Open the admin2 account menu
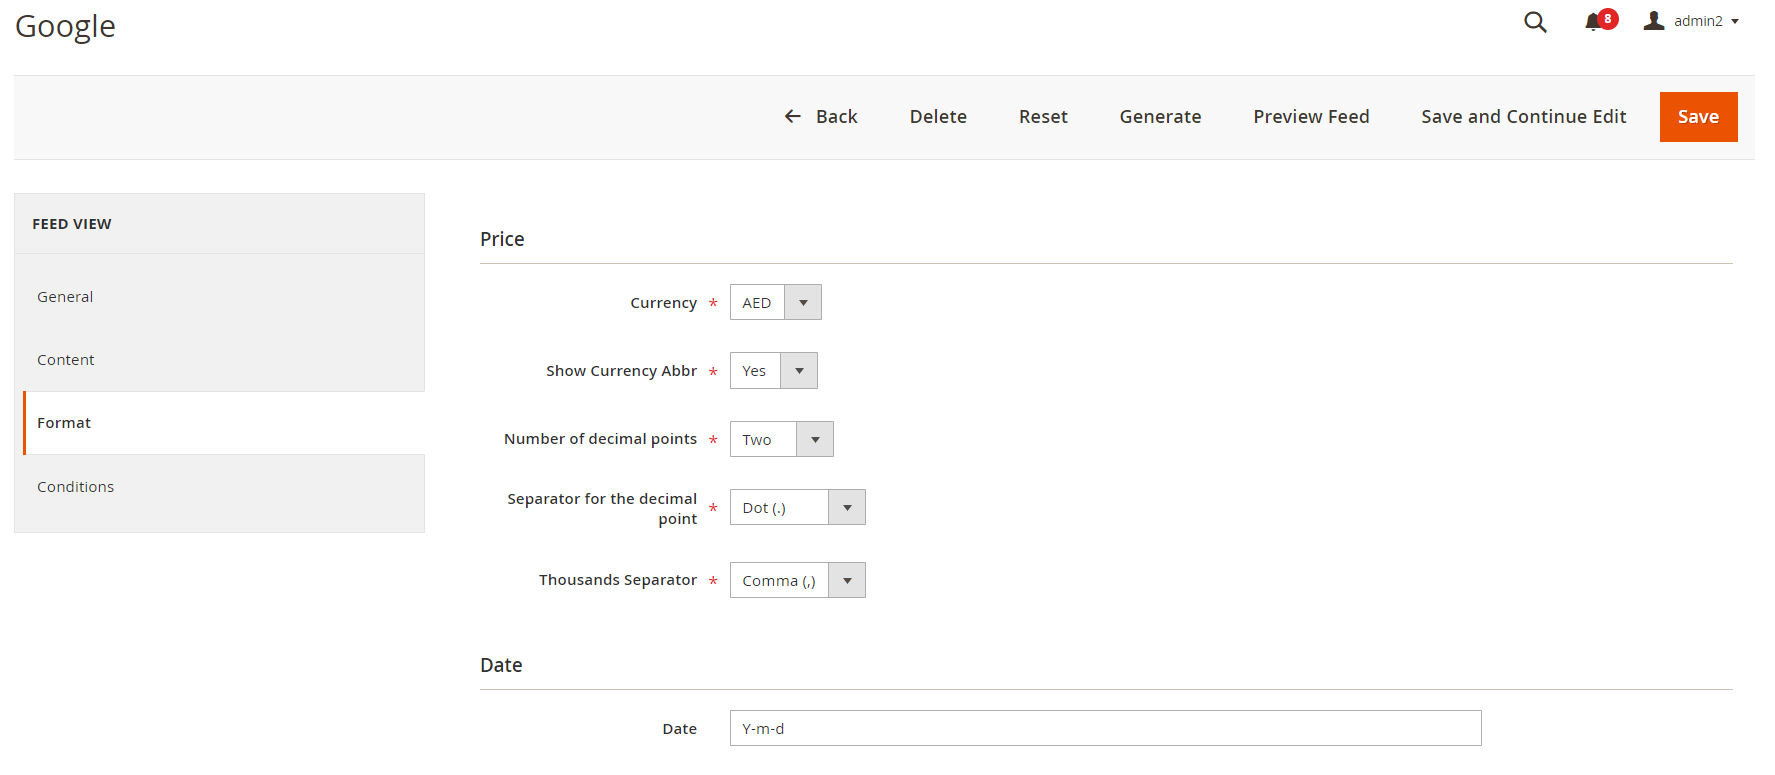Image resolution: width=1775 pixels, height=775 pixels. pos(1691,21)
